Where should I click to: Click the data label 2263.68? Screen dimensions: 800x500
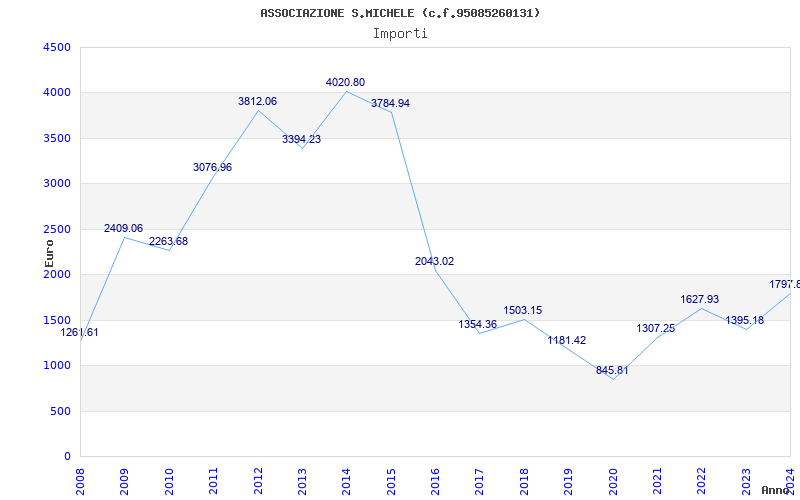(x=168, y=241)
